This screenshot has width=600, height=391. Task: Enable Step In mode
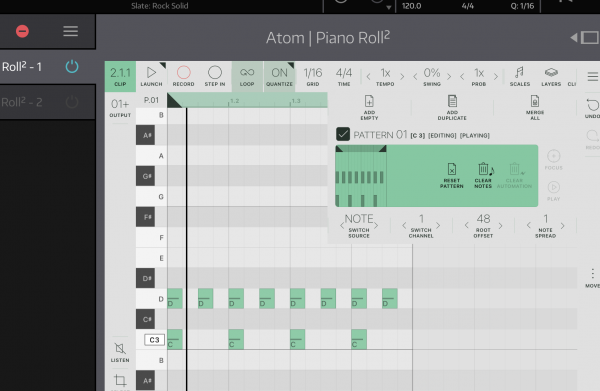(x=215, y=72)
